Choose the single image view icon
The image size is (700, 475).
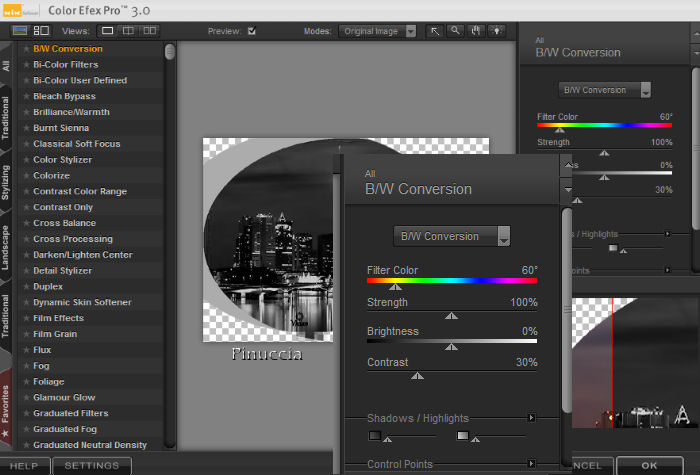click(x=107, y=31)
